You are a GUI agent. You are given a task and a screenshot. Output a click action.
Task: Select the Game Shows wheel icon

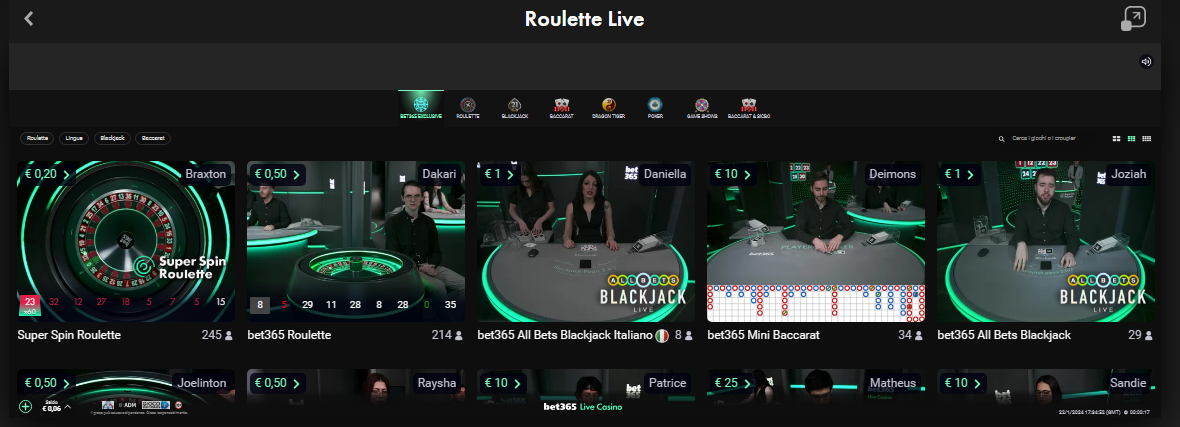pos(701,105)
